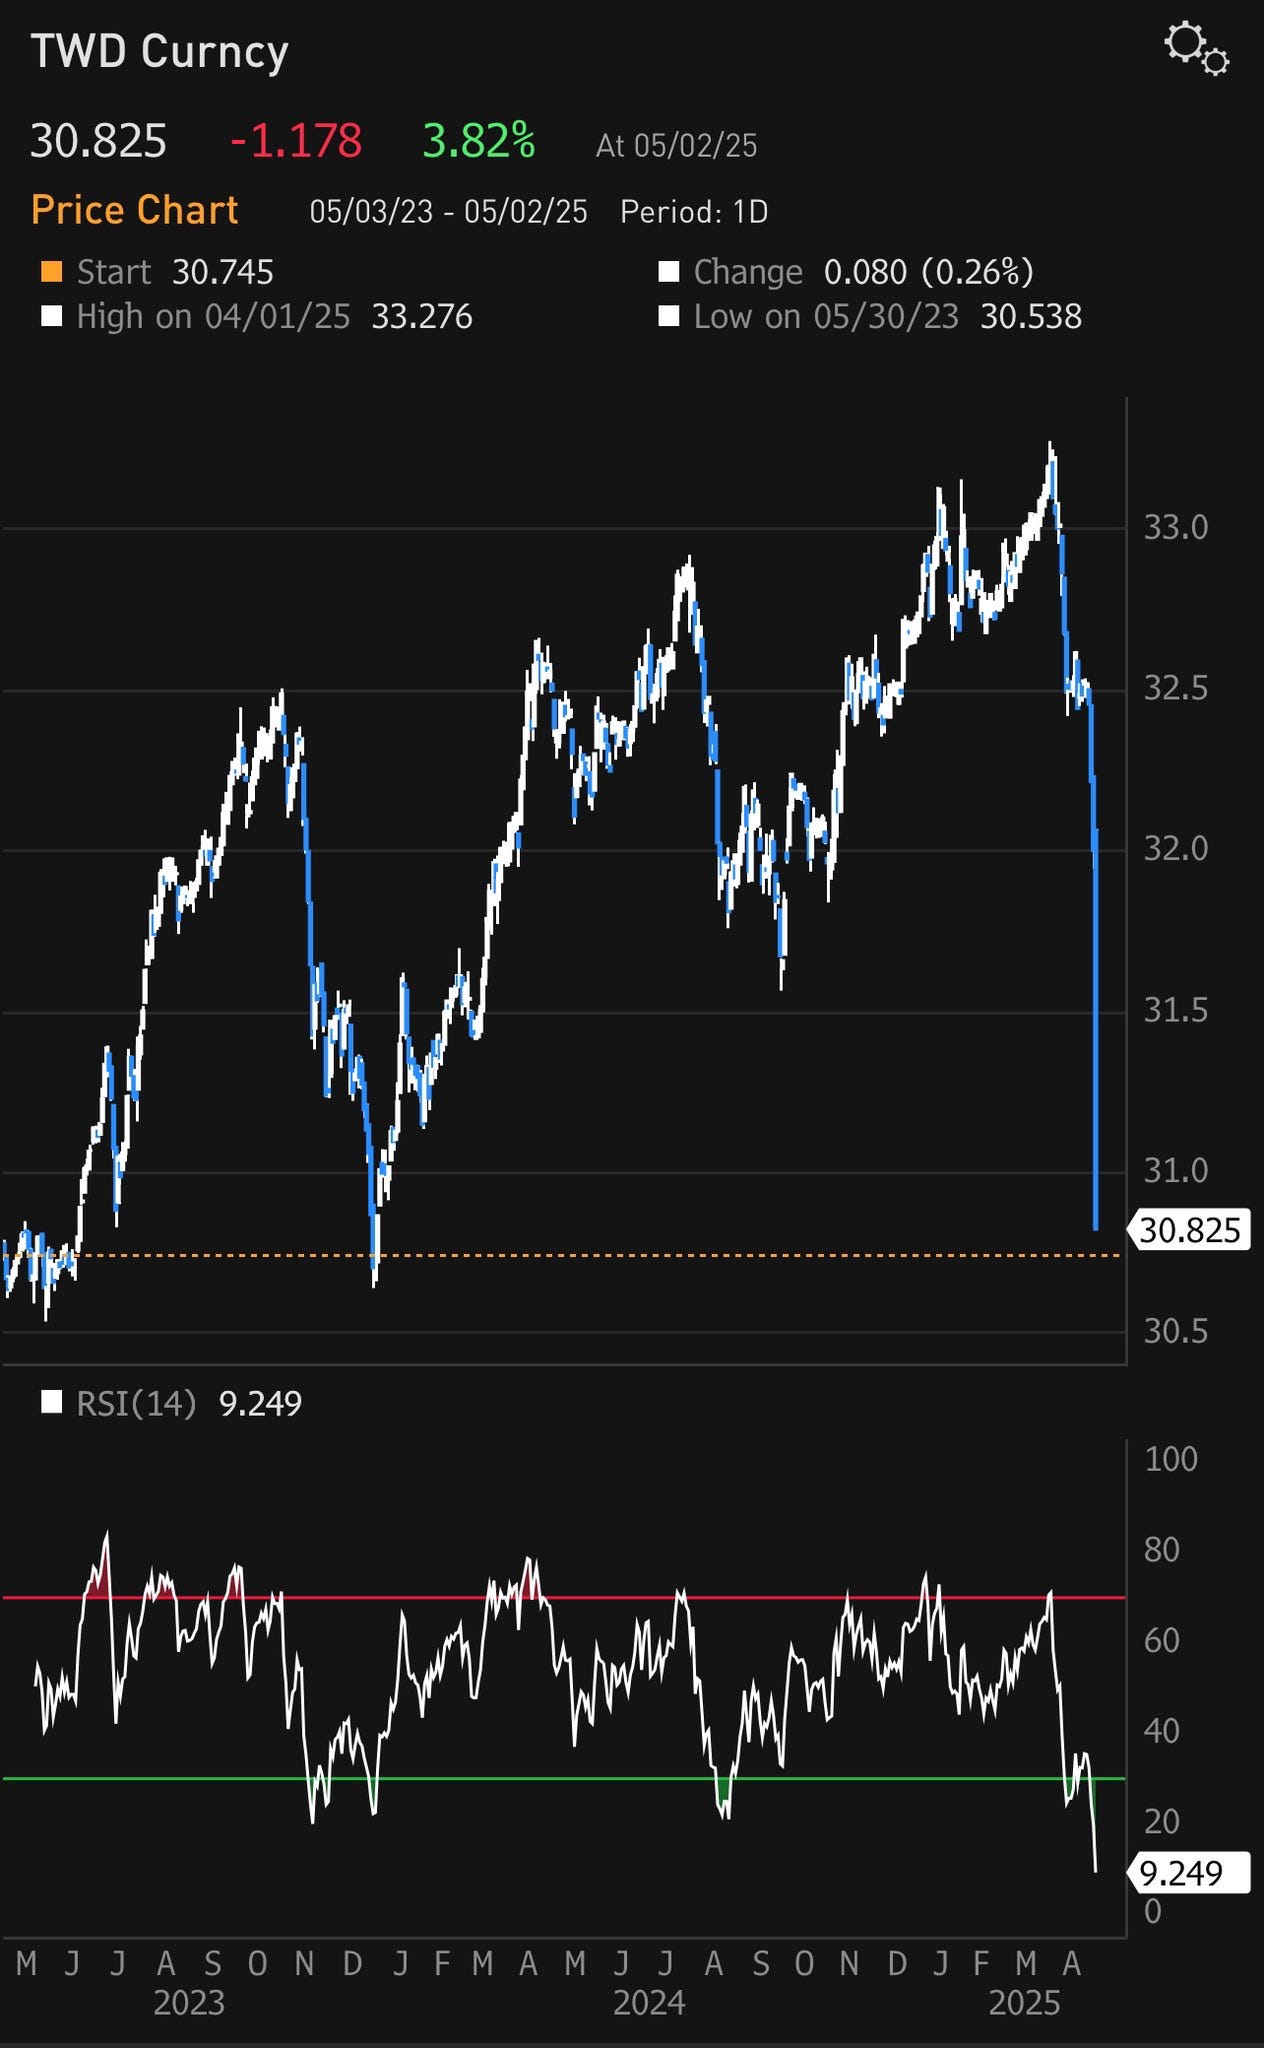The height and width of the screenshot is (2048, 1264).
Task: Change the Period: 1D setting
Action: pyautogui.click(x=694, y=212)
